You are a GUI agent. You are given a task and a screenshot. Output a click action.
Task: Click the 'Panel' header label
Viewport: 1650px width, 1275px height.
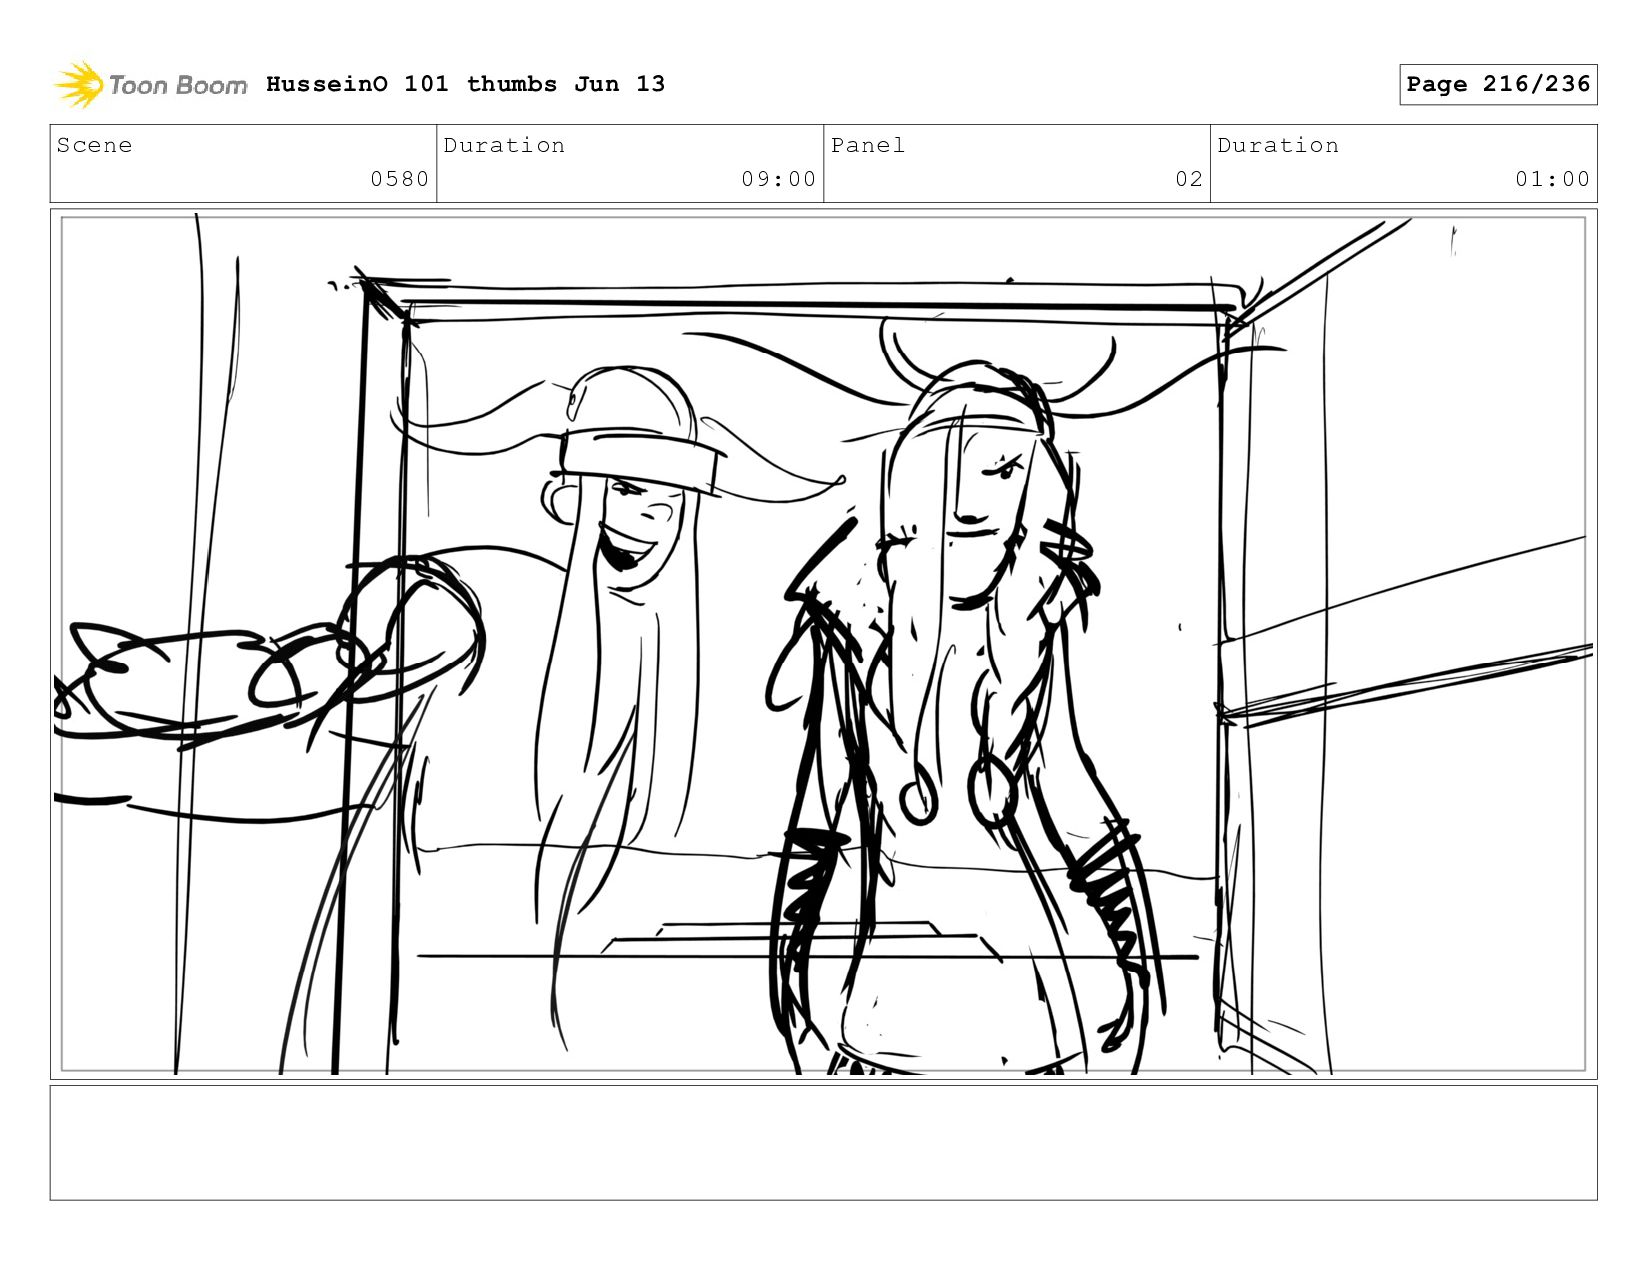click(x=868, y=145)
